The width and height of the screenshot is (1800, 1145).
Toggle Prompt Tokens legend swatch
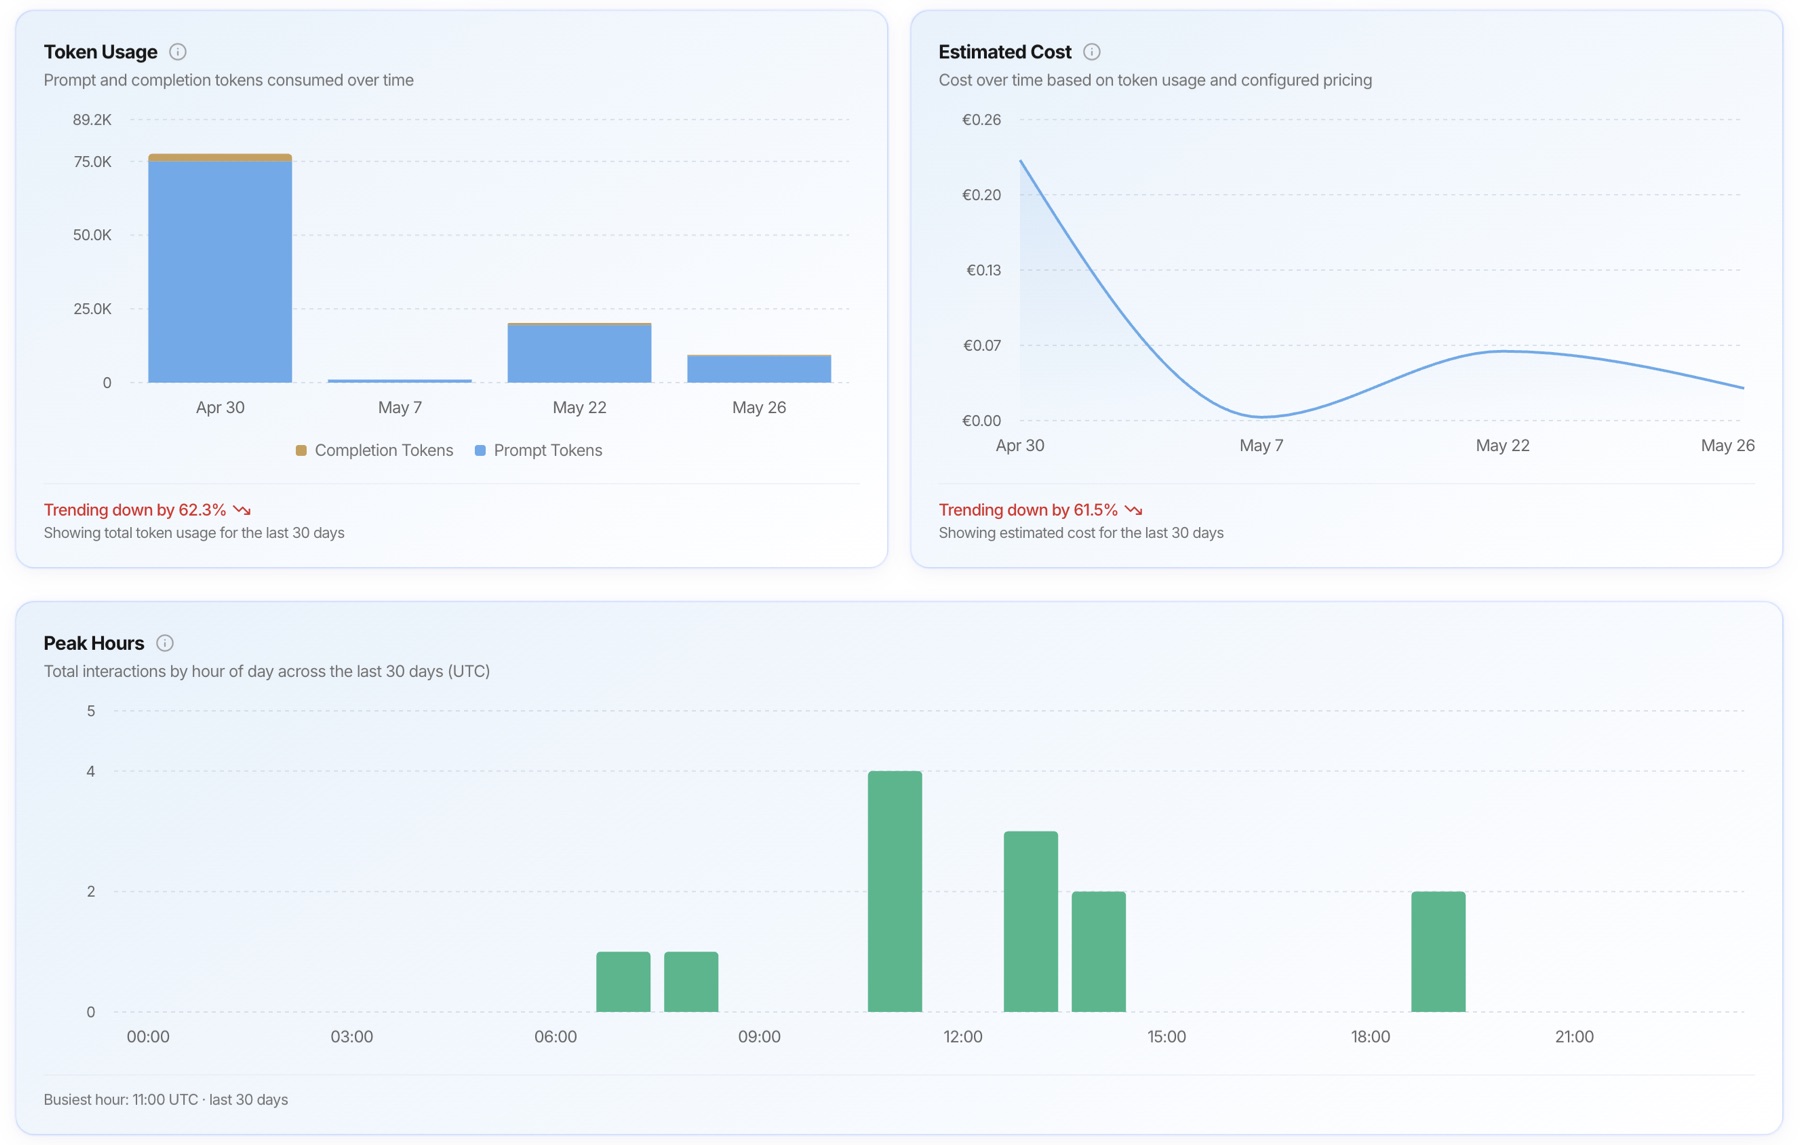tap(480, 451)
